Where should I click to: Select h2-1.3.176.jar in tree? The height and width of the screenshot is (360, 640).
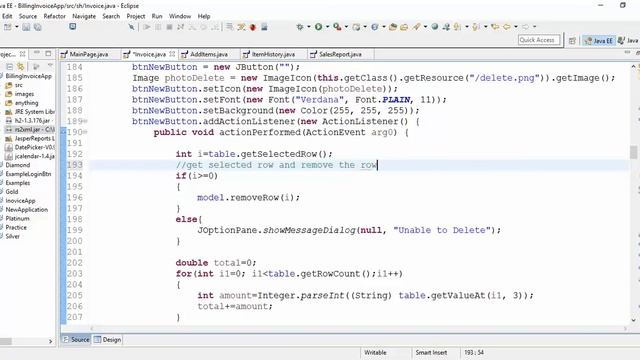[32, 121]
